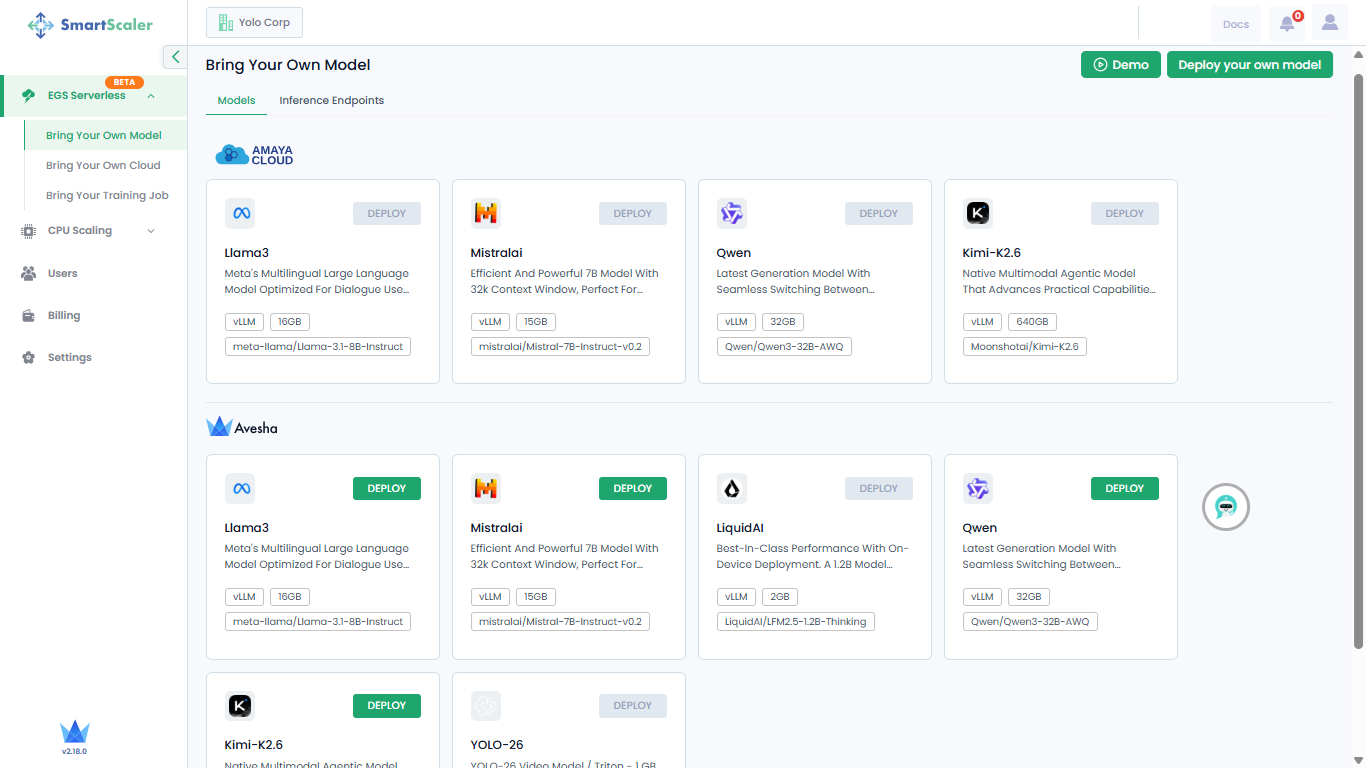Screen dimensions: 1369x768
Task: Deploy Llama3 from Avesha
Action: pyautogui.click(x=387, y=488)
